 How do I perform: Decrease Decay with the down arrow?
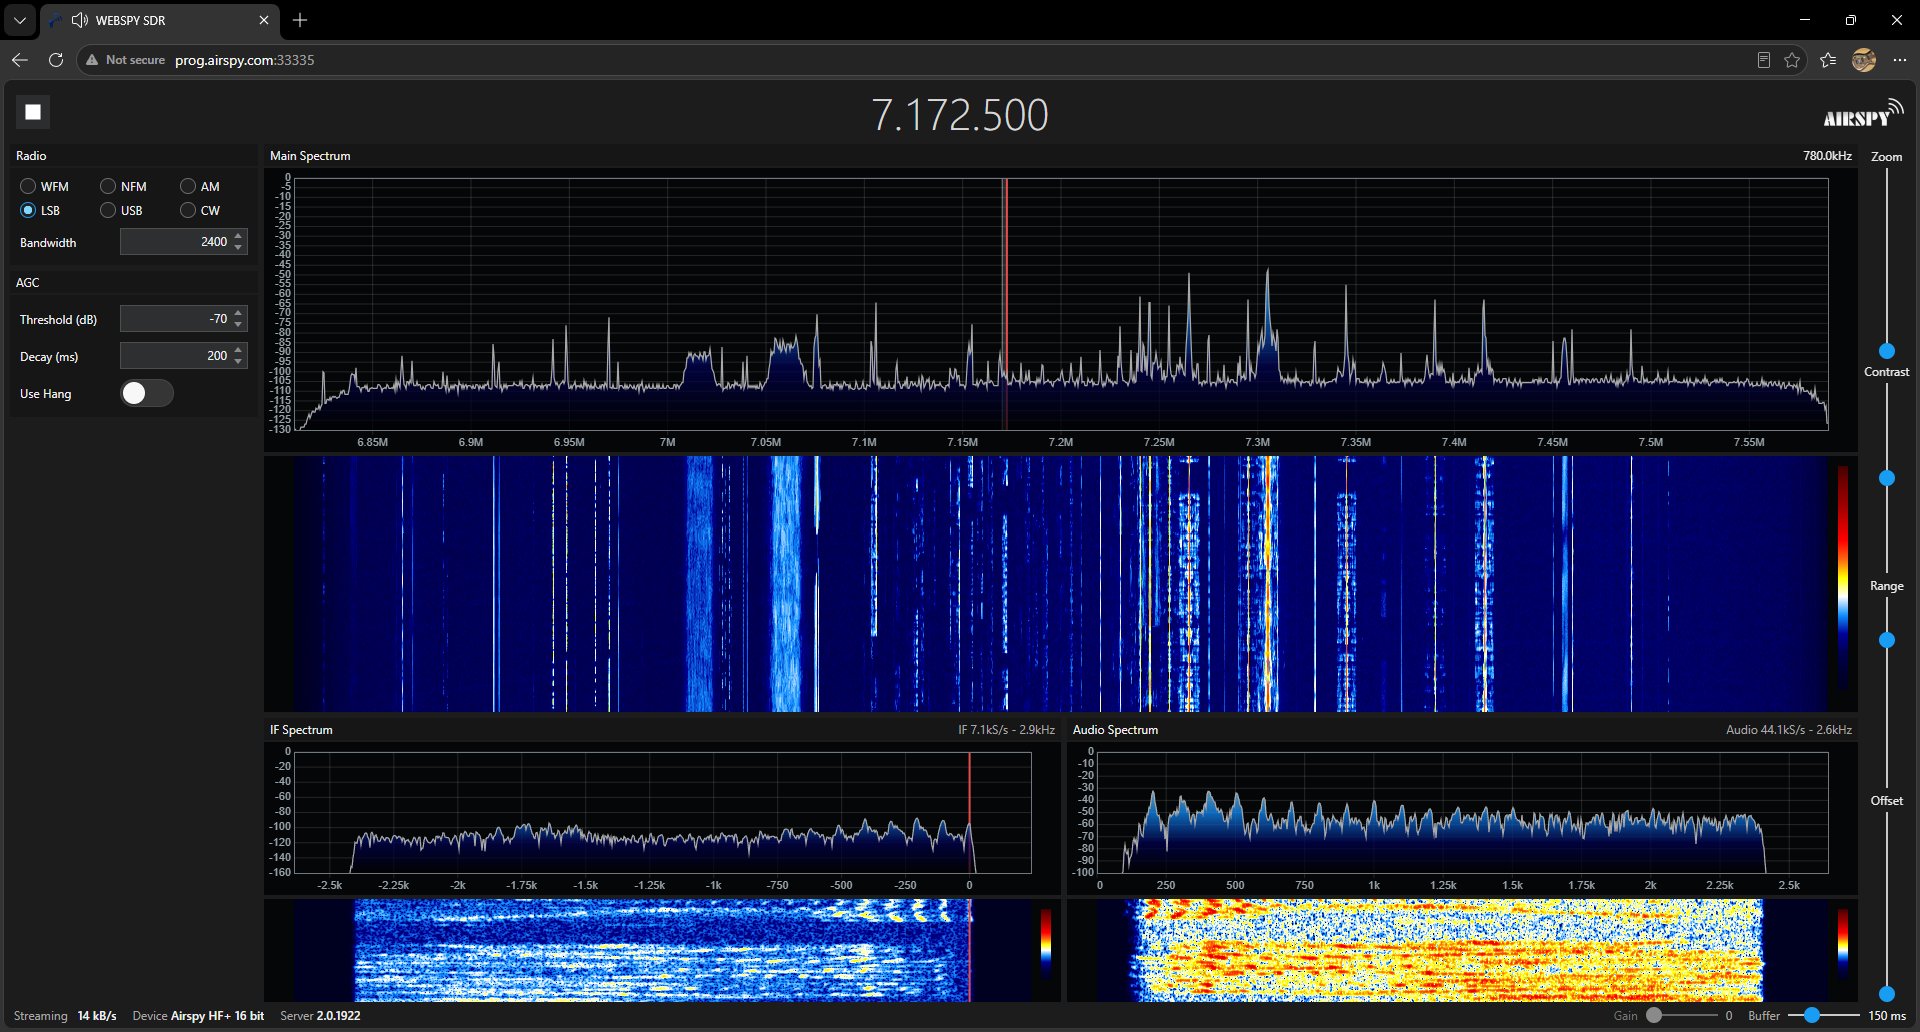tap(238, 362)
